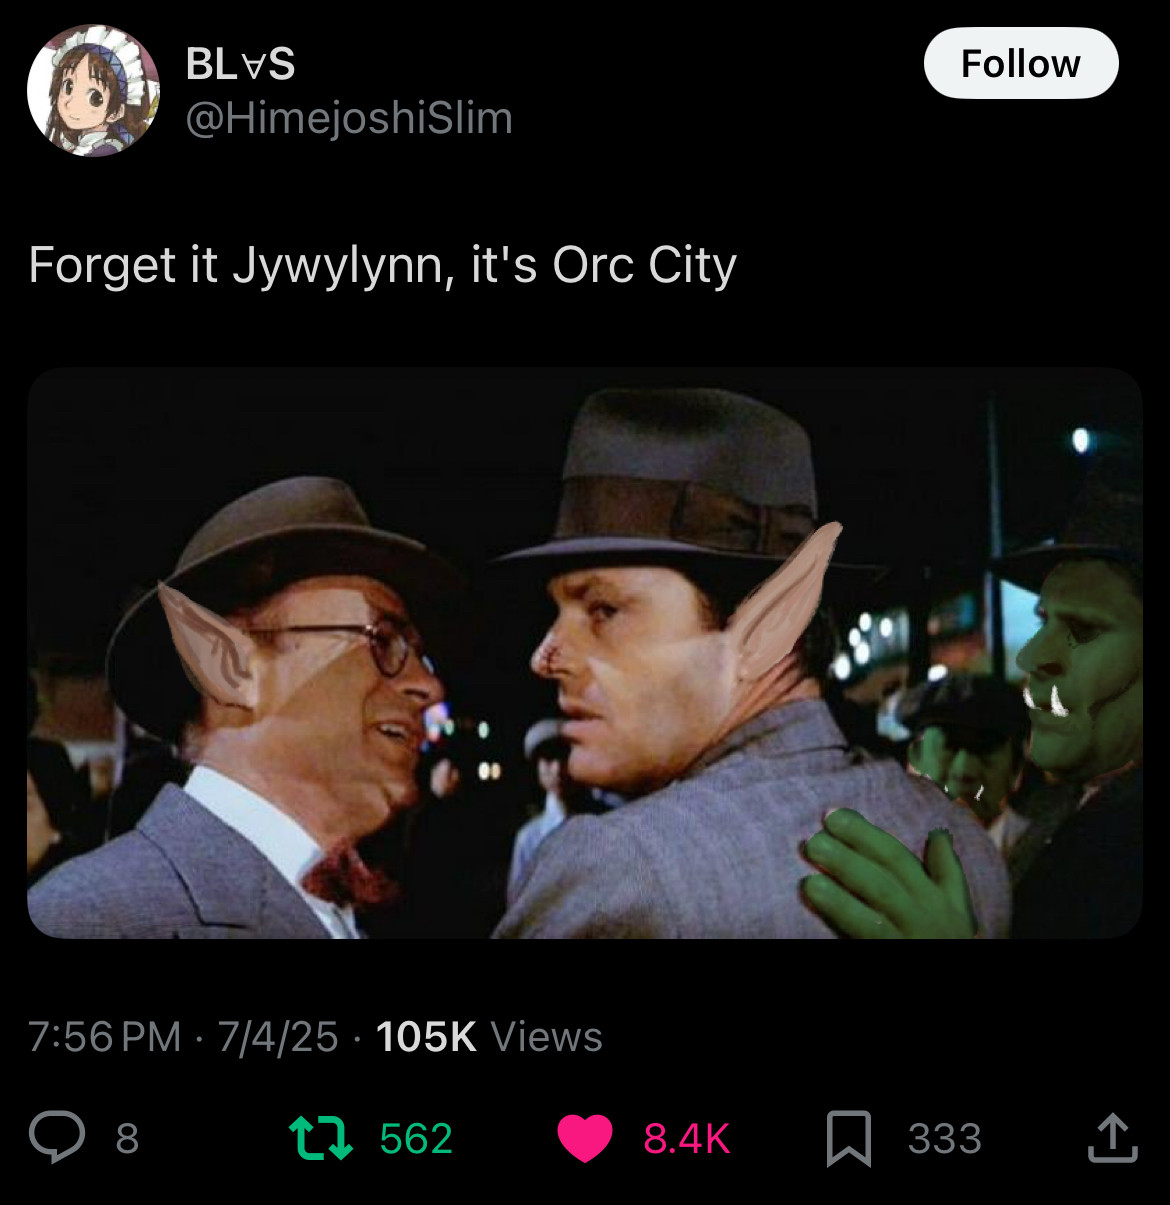1170x1205 pixels.
Task: Click the BL∀S display name
Action: [x=240, y=65]
